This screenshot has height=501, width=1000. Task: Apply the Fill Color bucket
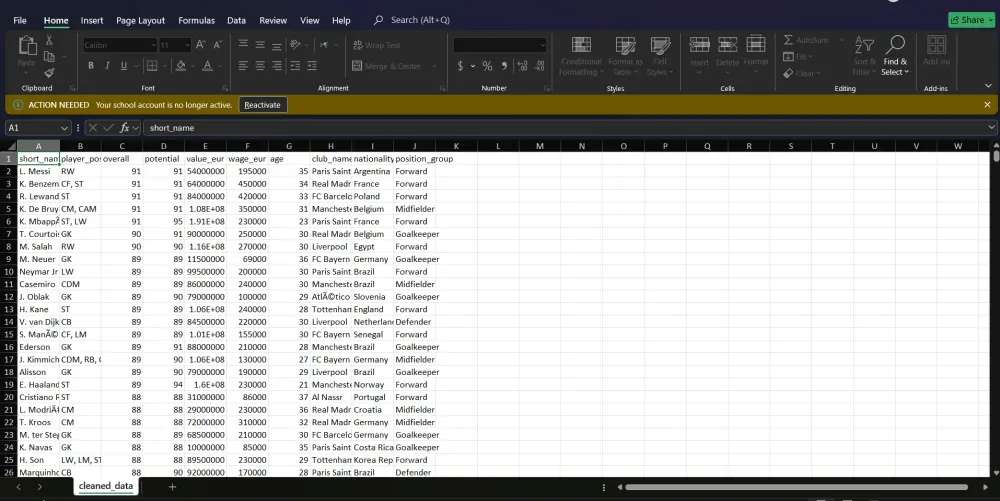(x=180, y=66)
